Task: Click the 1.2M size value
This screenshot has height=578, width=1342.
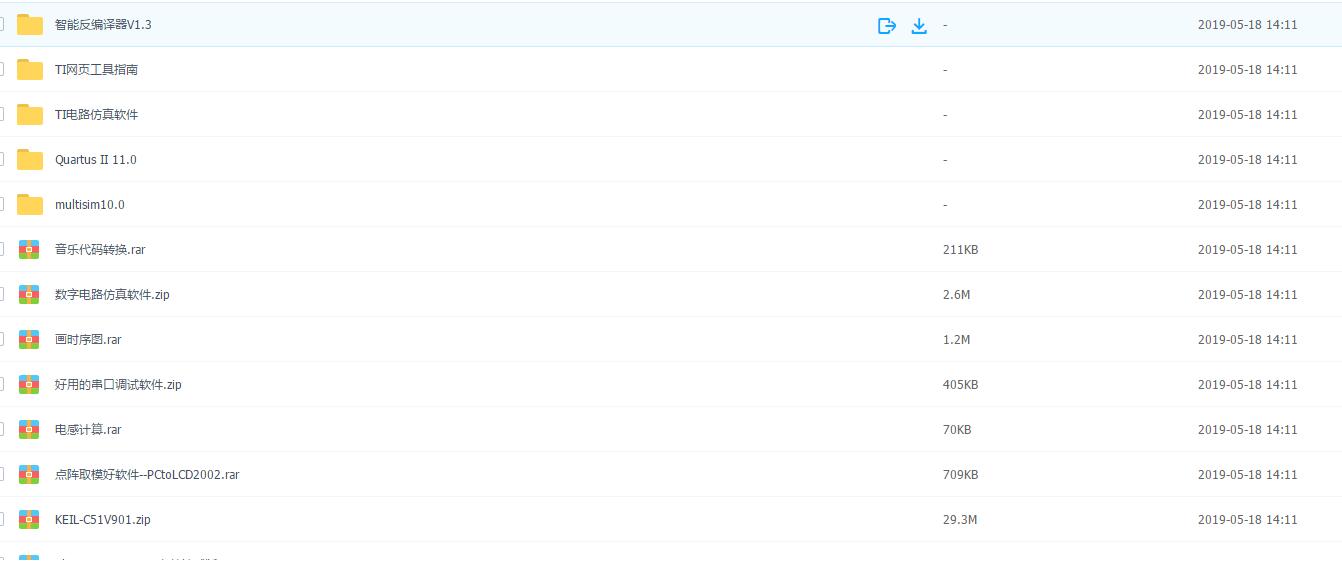Action: tap(957, 340)
